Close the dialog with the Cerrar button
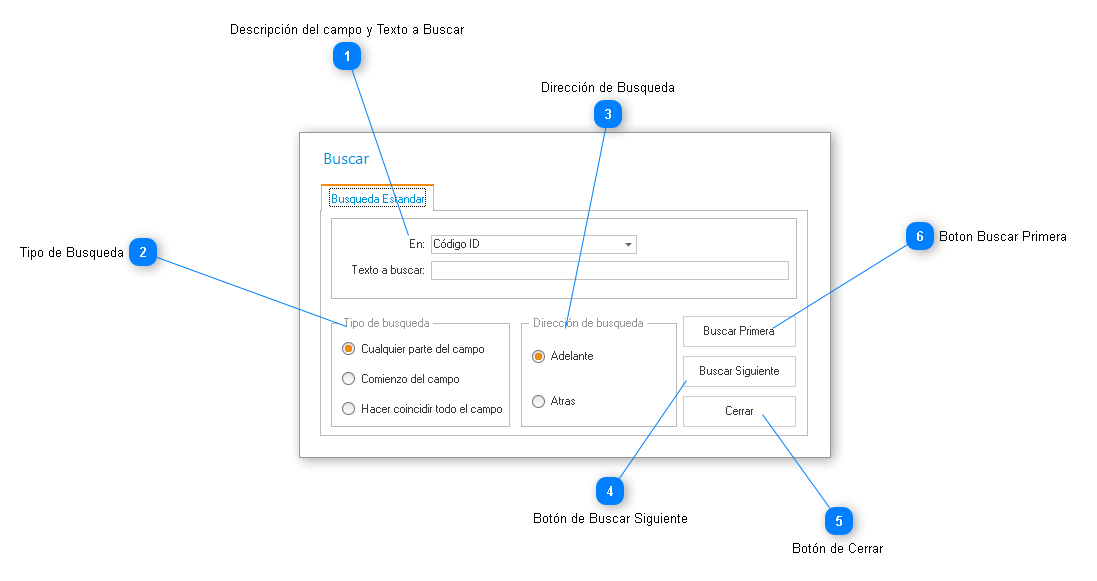The height and width of the screenshot is (581, 1097). tap(739, 411)
